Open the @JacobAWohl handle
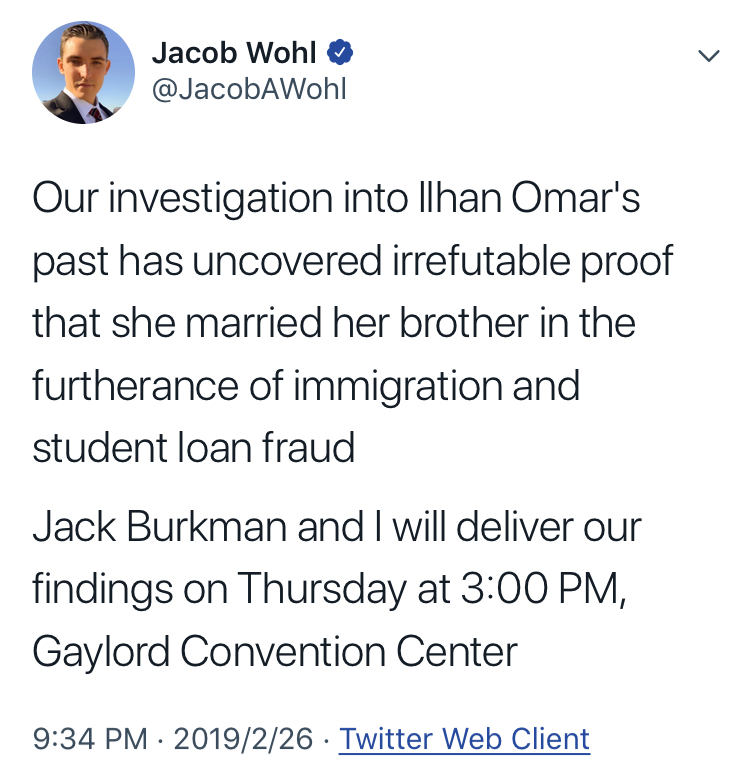This screenshot has width=750, height=774. click(x=248, y=90)
